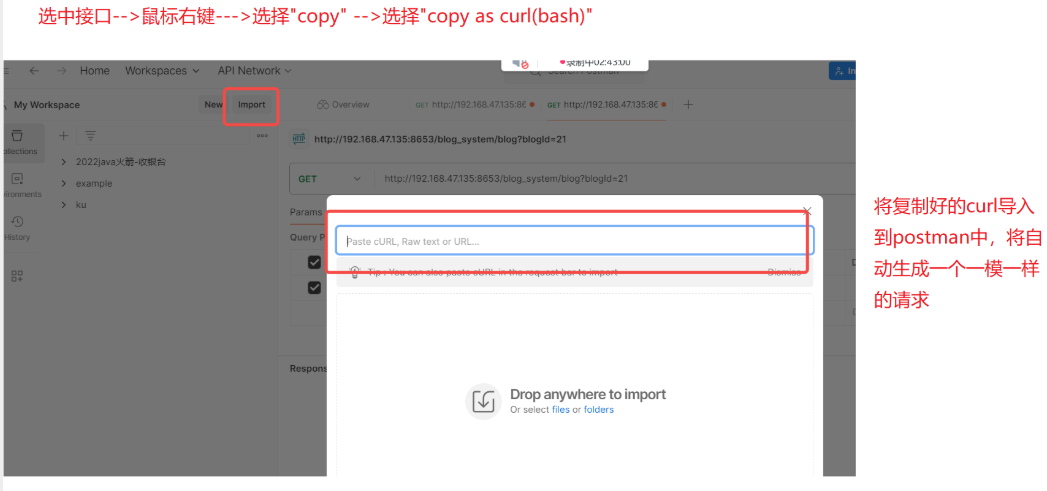Open the API Network dropdown
The width and height of the screenshot is (1047, 491).
pyautogui.click(x=254, y=71)
